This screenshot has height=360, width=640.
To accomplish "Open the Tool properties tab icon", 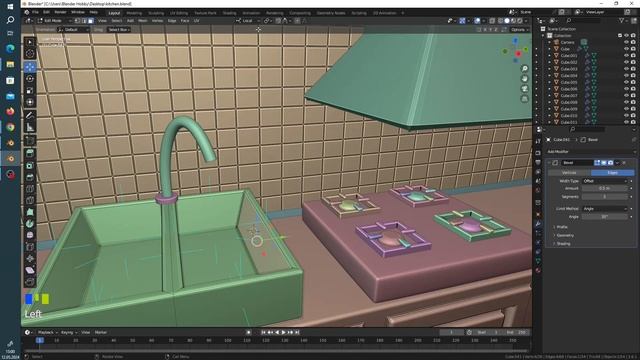I will (538, 141).
